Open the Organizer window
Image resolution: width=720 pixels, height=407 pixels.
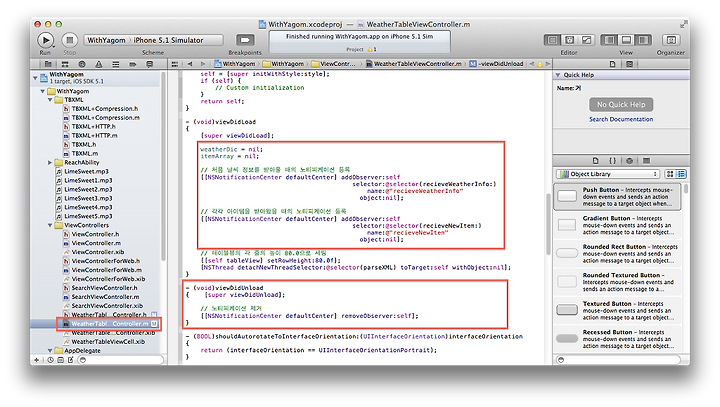pos(671,40)
